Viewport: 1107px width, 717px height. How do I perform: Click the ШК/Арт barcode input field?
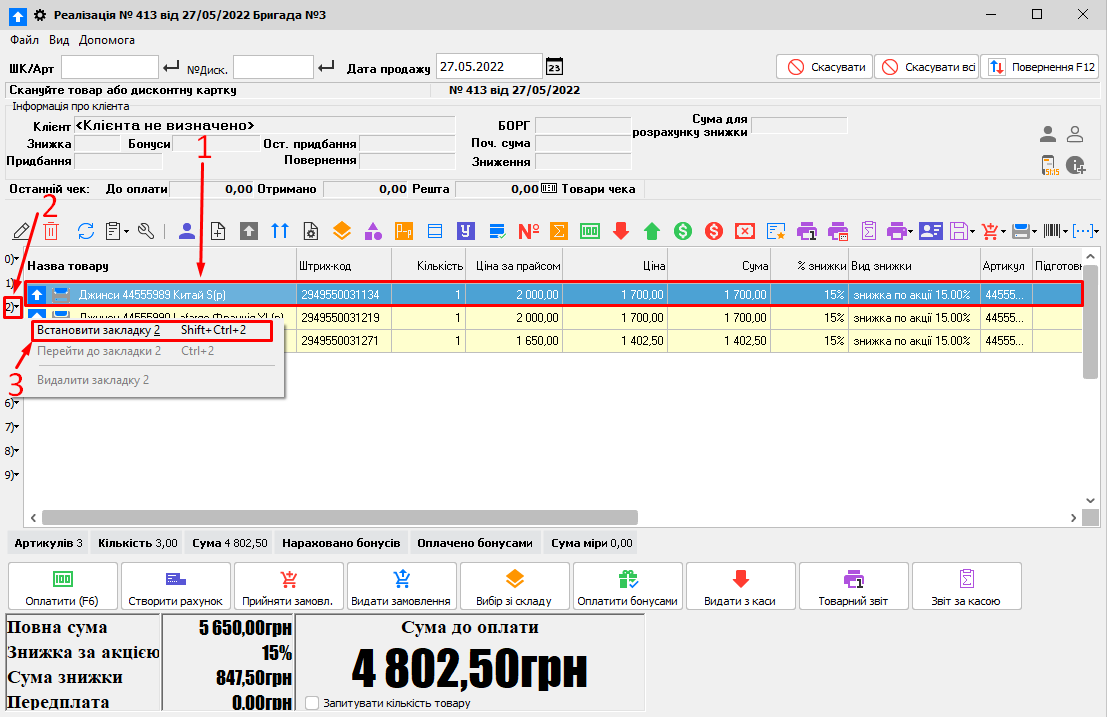[109, 67]
